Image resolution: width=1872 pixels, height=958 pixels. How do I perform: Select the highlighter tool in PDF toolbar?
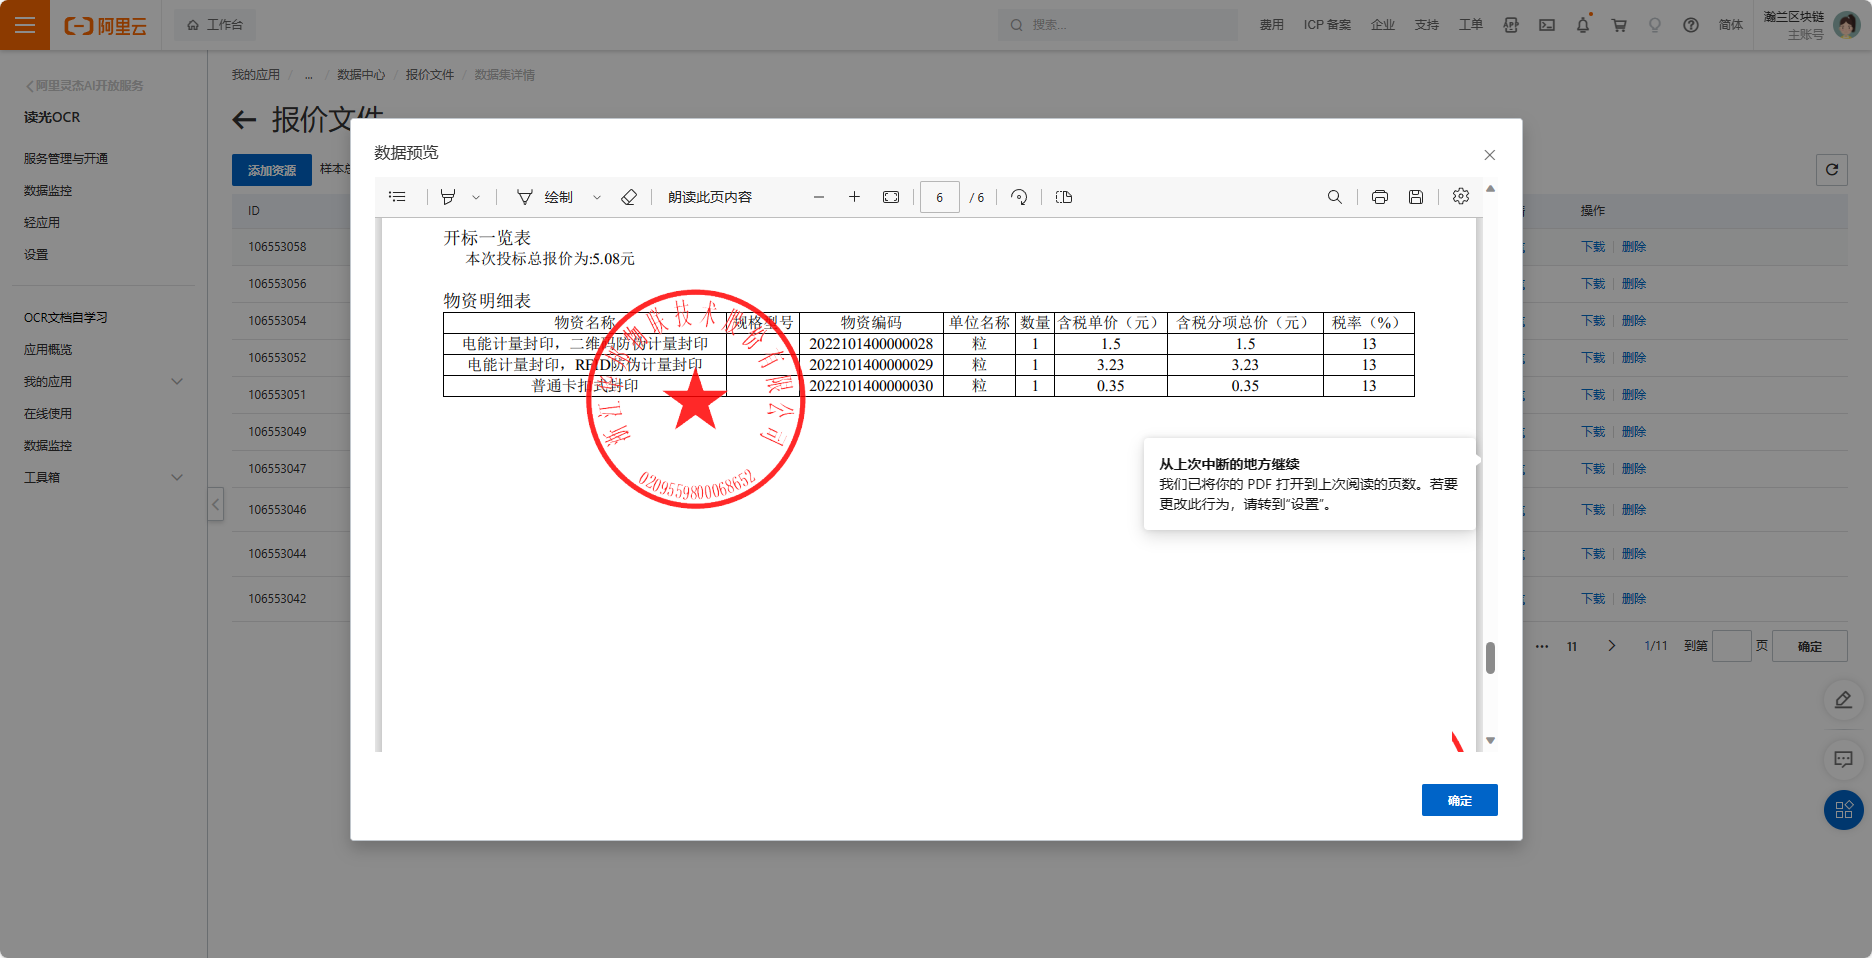[448, 197]
